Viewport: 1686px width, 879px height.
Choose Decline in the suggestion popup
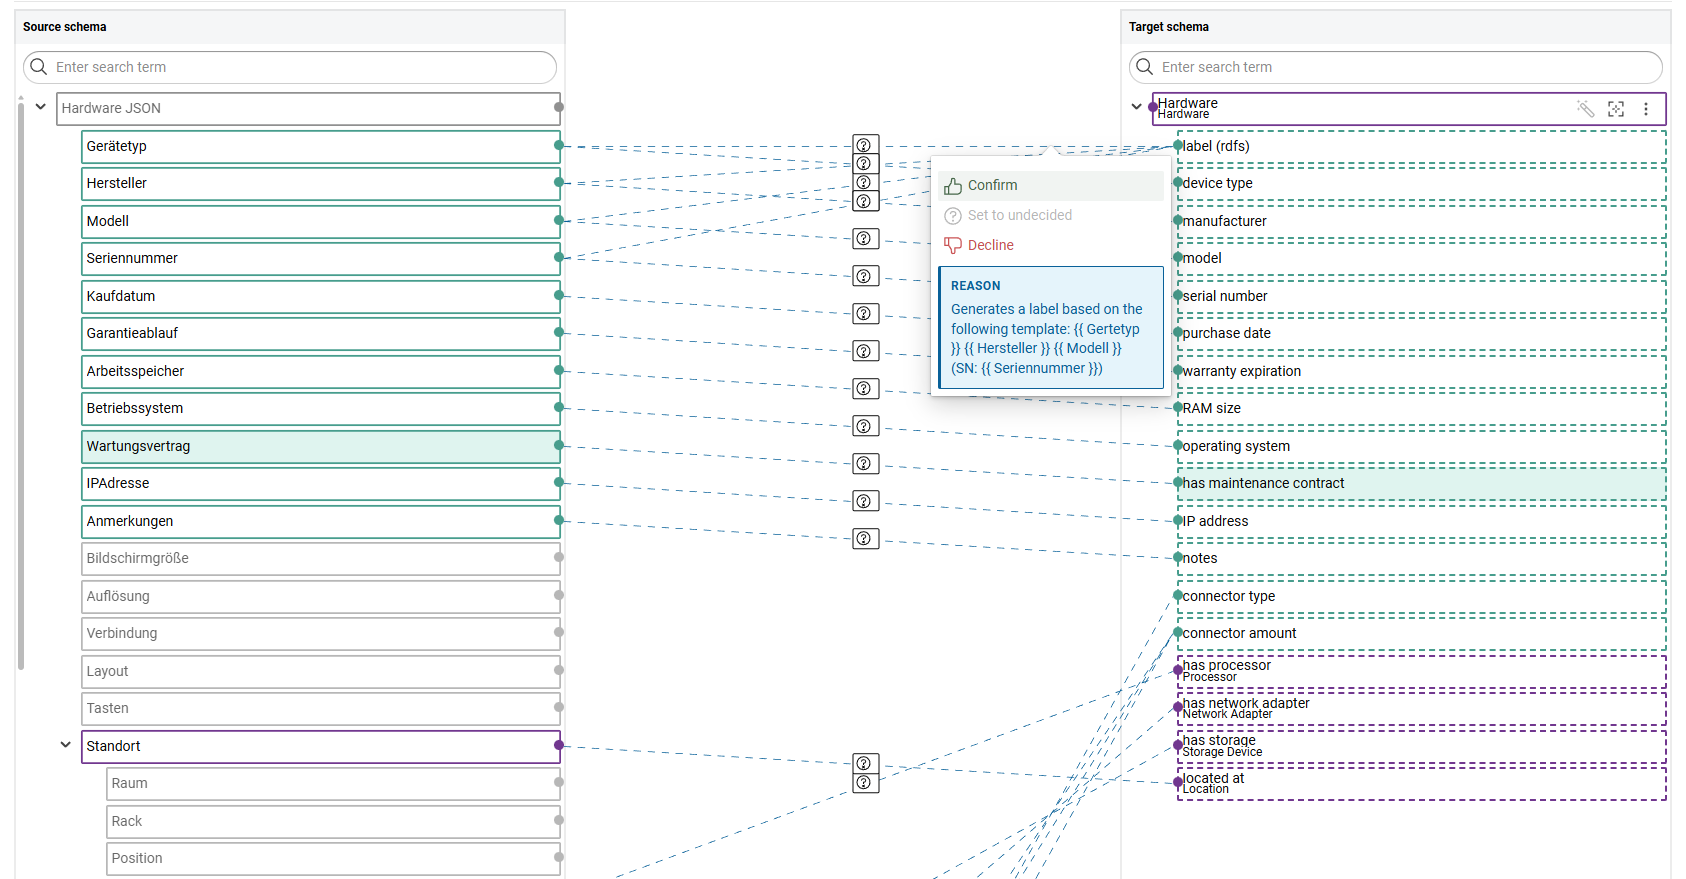989,246
